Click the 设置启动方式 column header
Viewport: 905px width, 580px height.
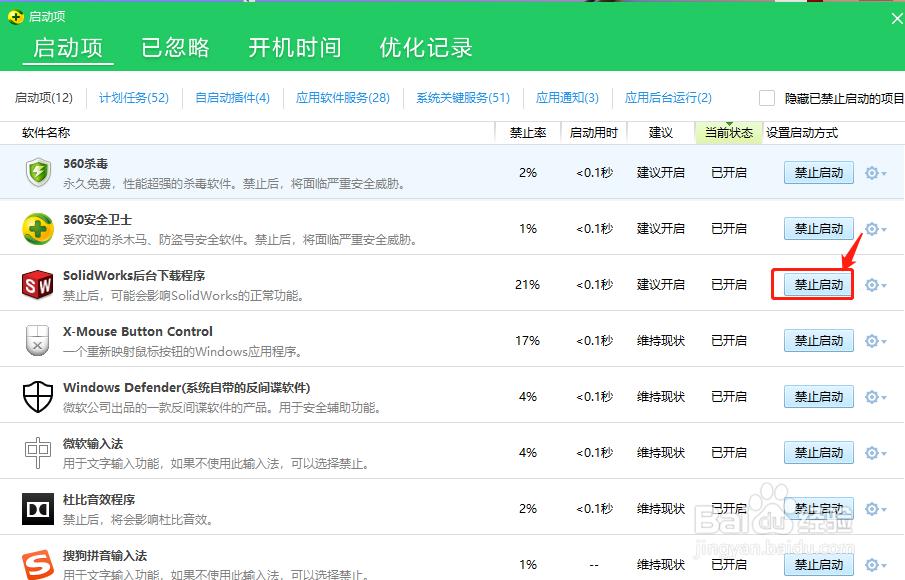[802, 133]
